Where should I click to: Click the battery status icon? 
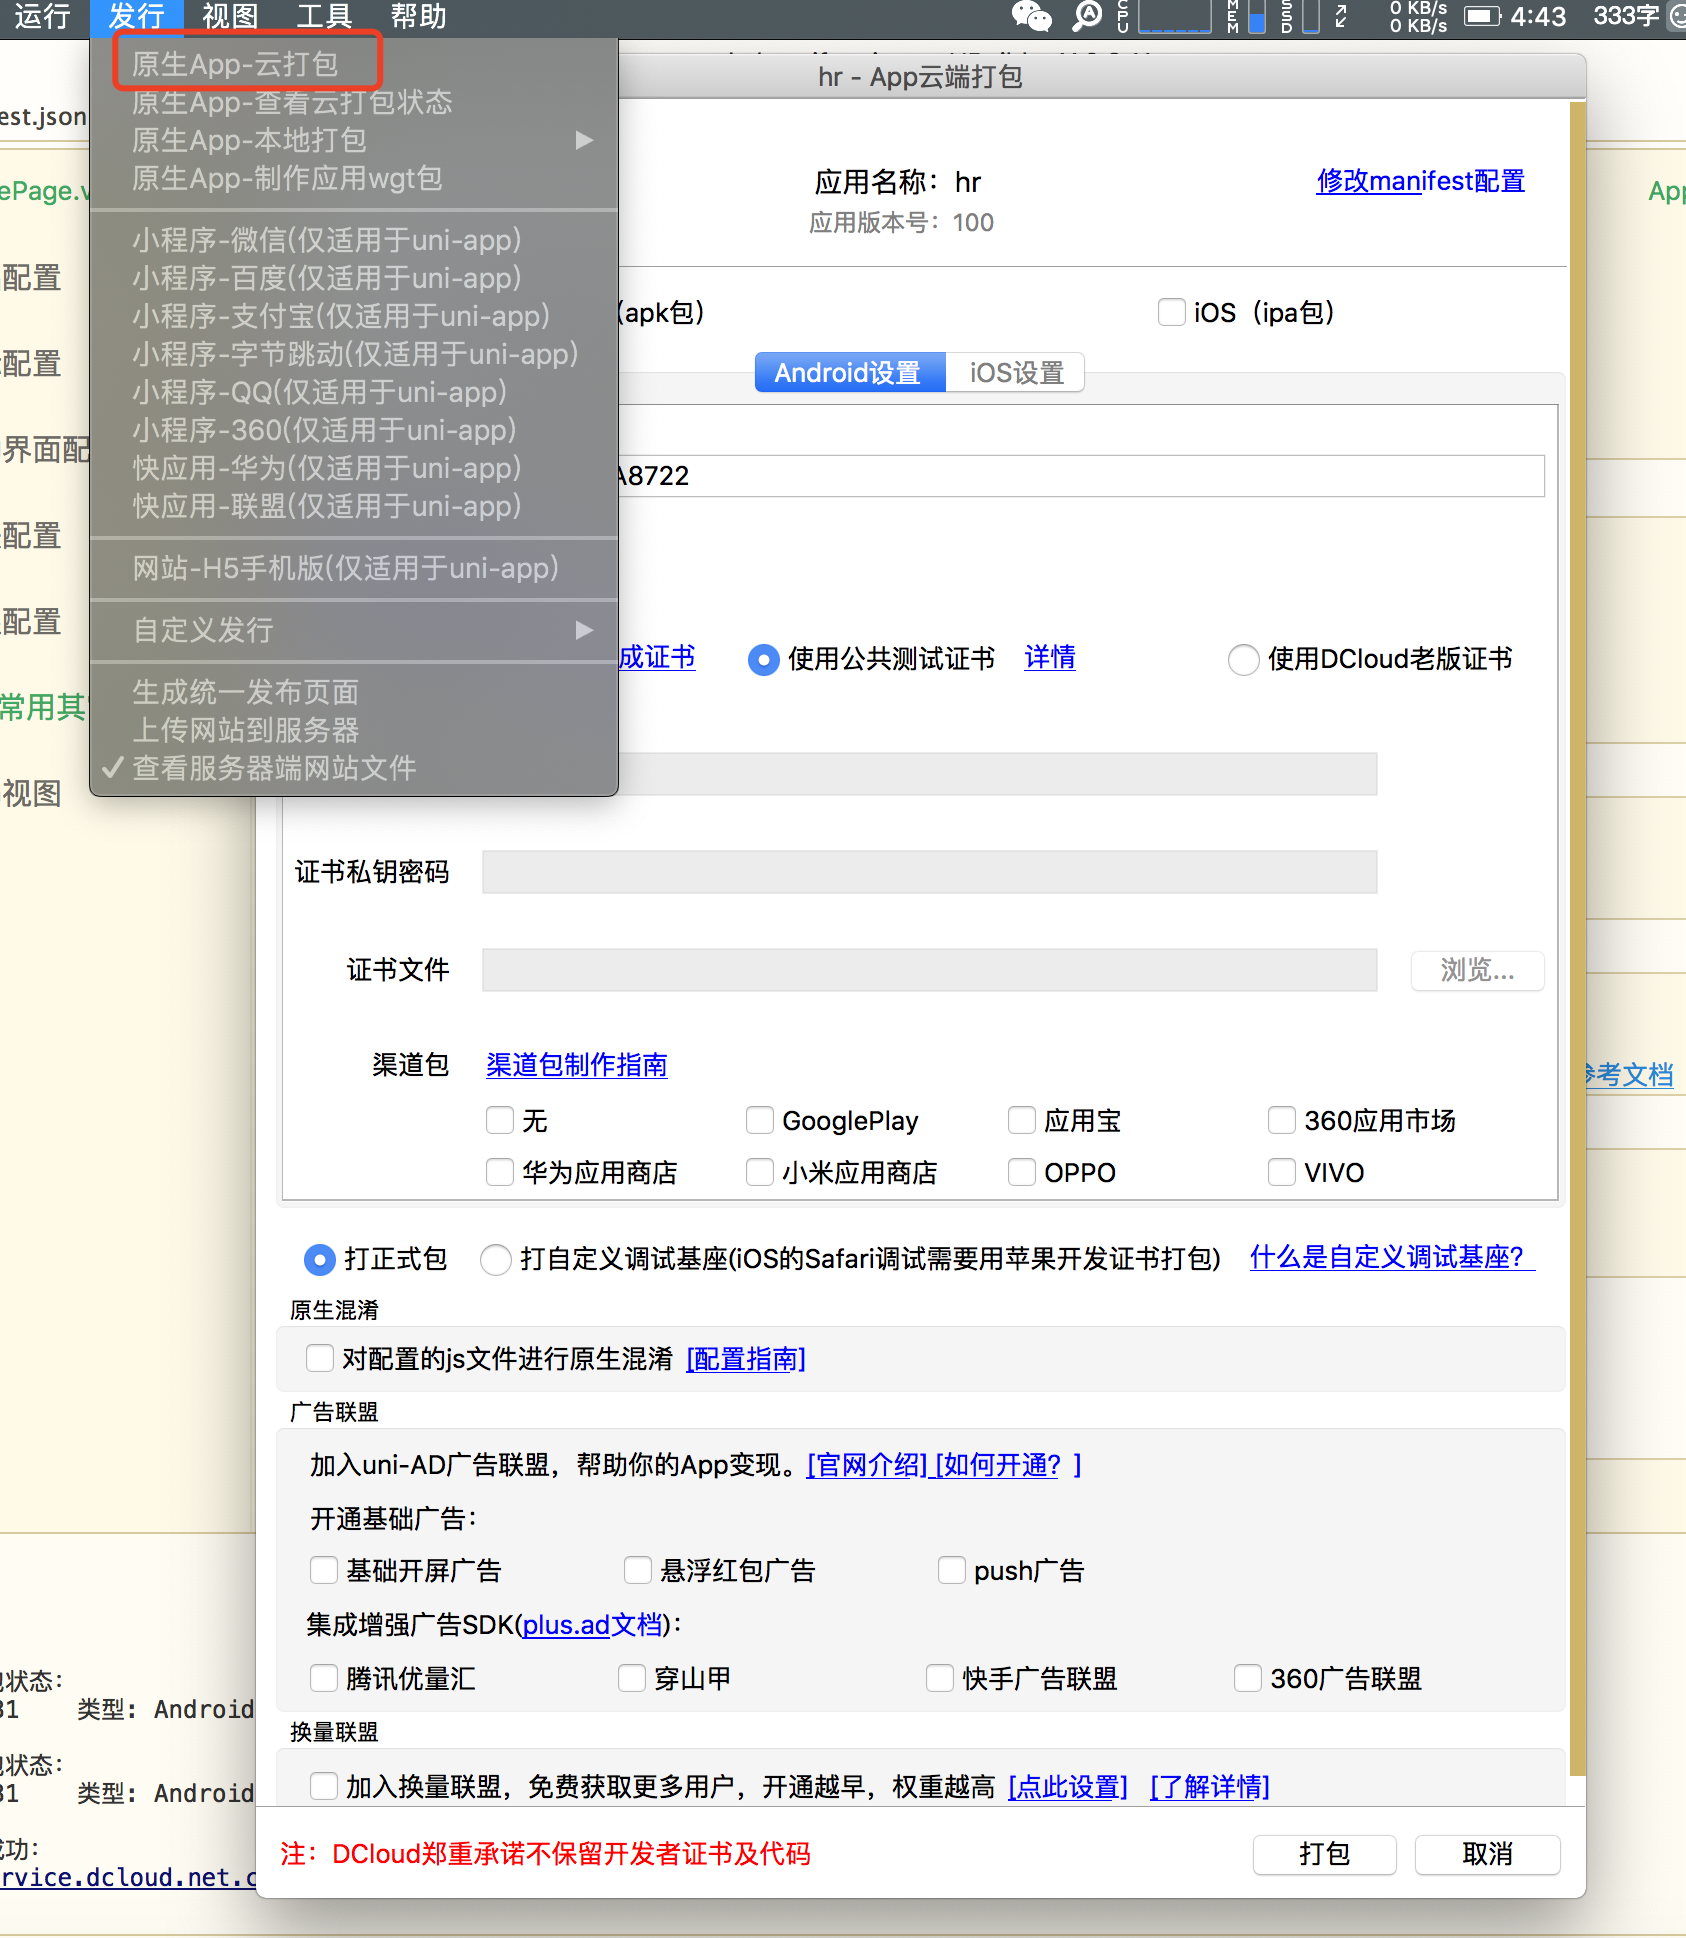click(1482, 16)
